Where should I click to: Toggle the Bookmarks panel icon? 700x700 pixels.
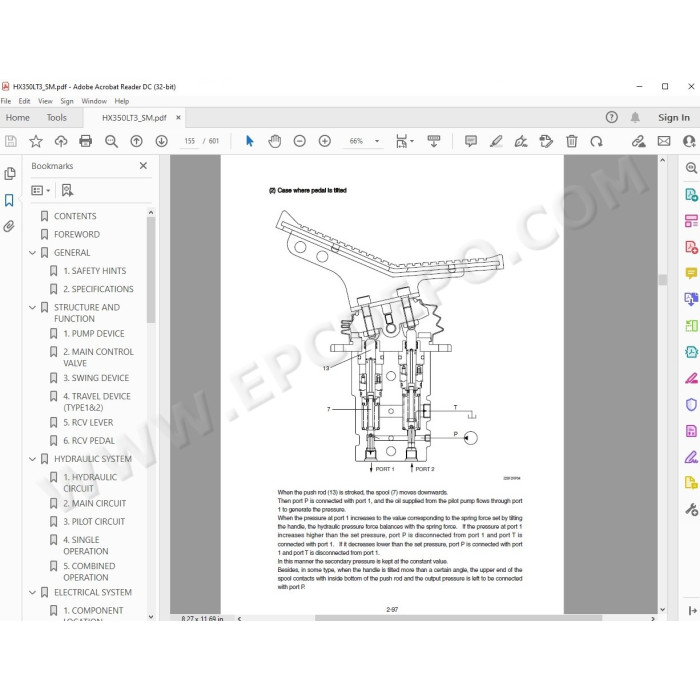(9, 200)
